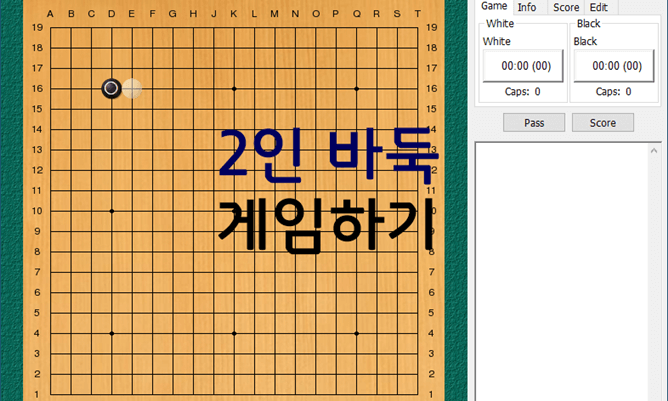
Task: Click the Score button below the timers
Action: coord(603,123)
